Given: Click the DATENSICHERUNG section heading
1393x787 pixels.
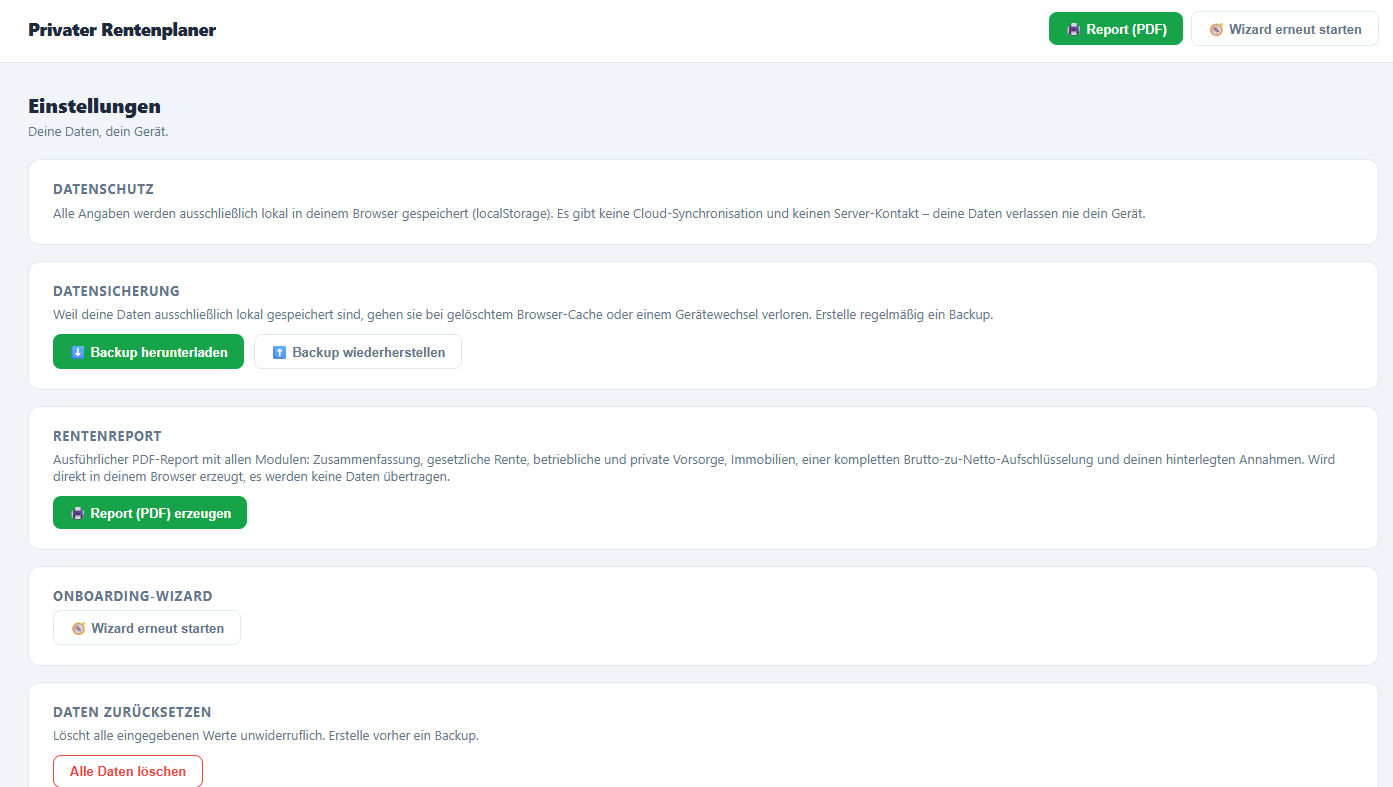Looking at the screenshot, I should (x=116, y=291).
